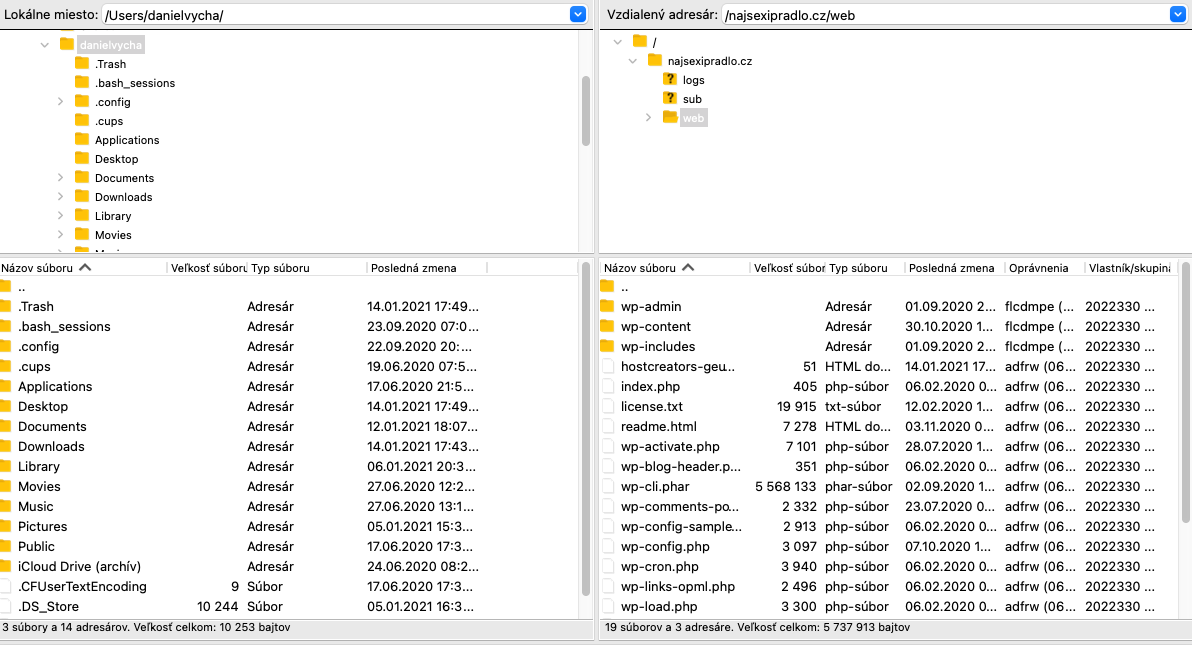Screen dimensions: 1192x645
Task: Select readme.html in the remote list
Action: pos(889,427)
